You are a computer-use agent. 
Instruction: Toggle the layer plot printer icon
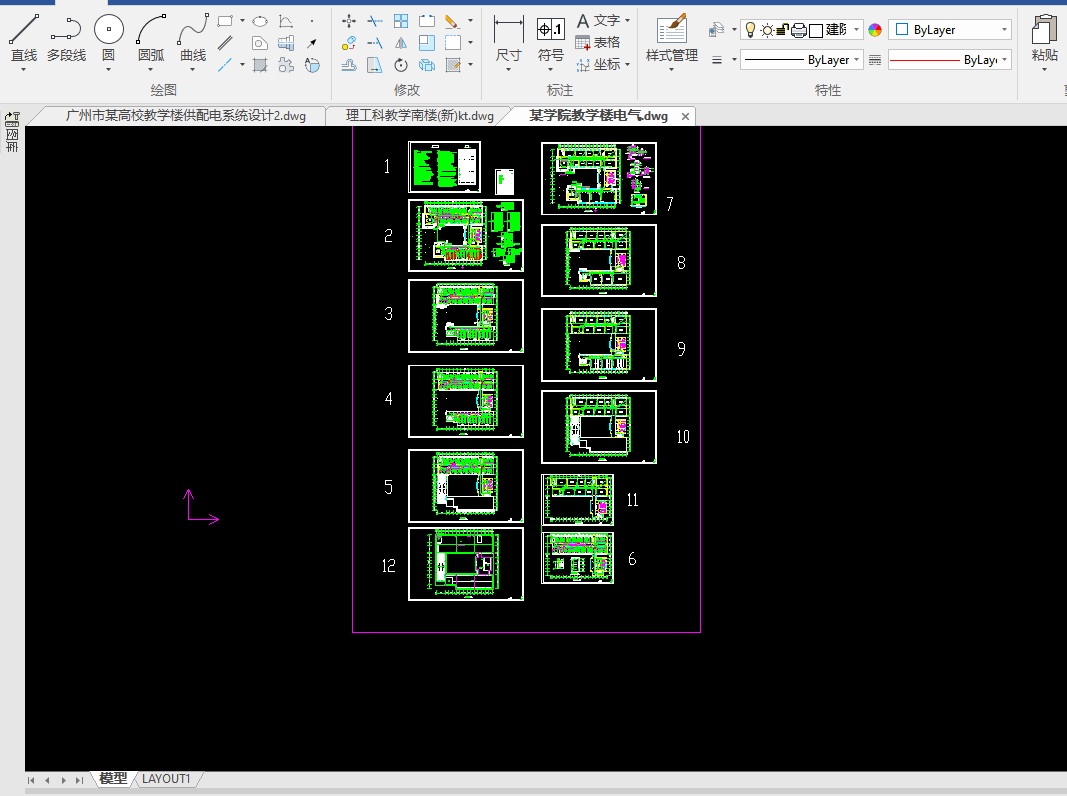(x=799, y=30)
